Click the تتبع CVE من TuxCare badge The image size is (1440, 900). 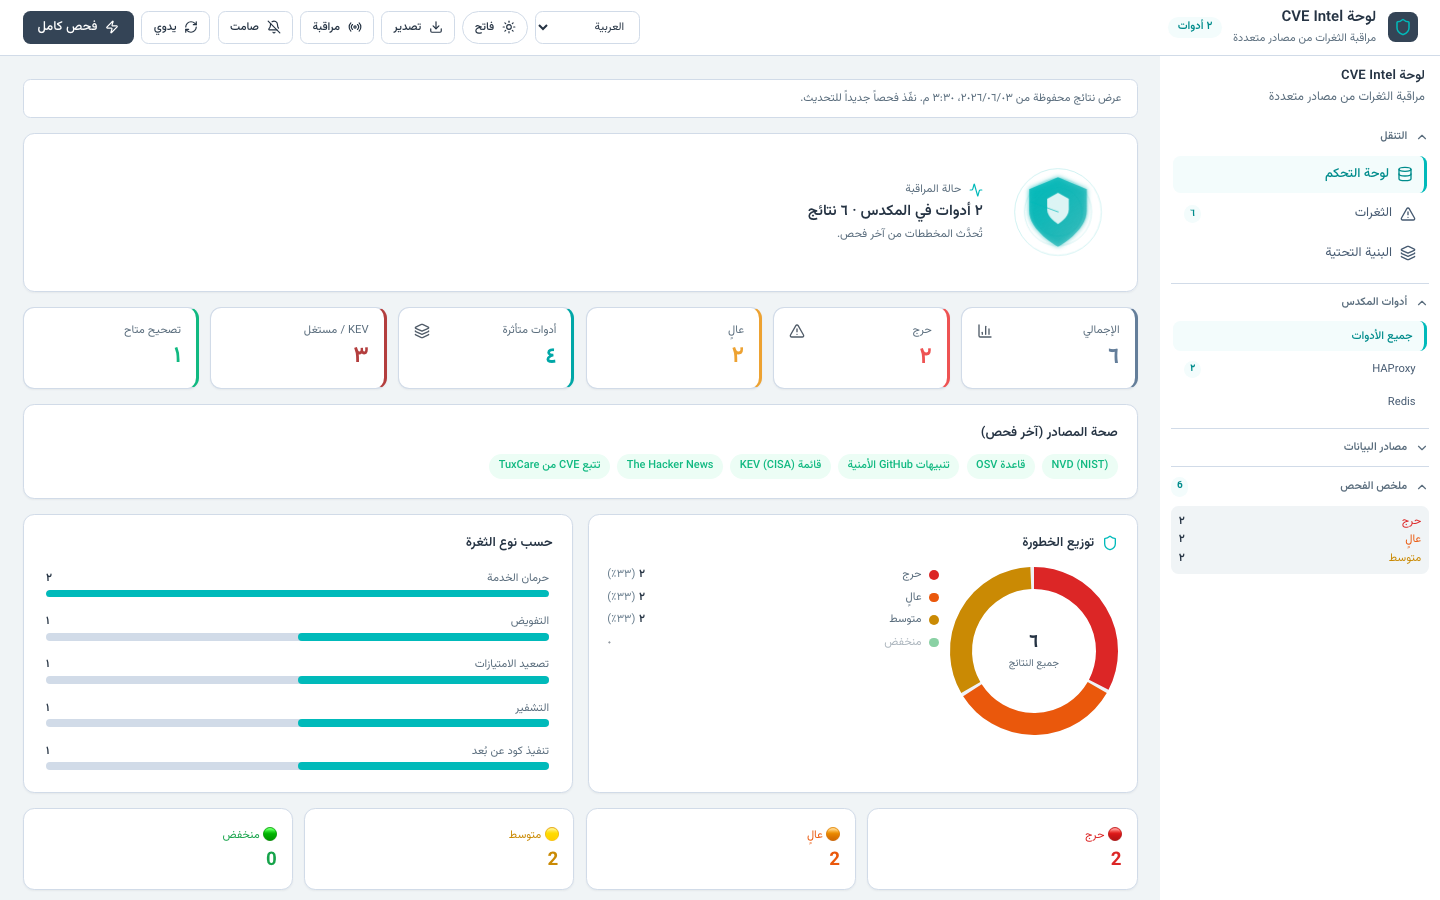point(550,465)
